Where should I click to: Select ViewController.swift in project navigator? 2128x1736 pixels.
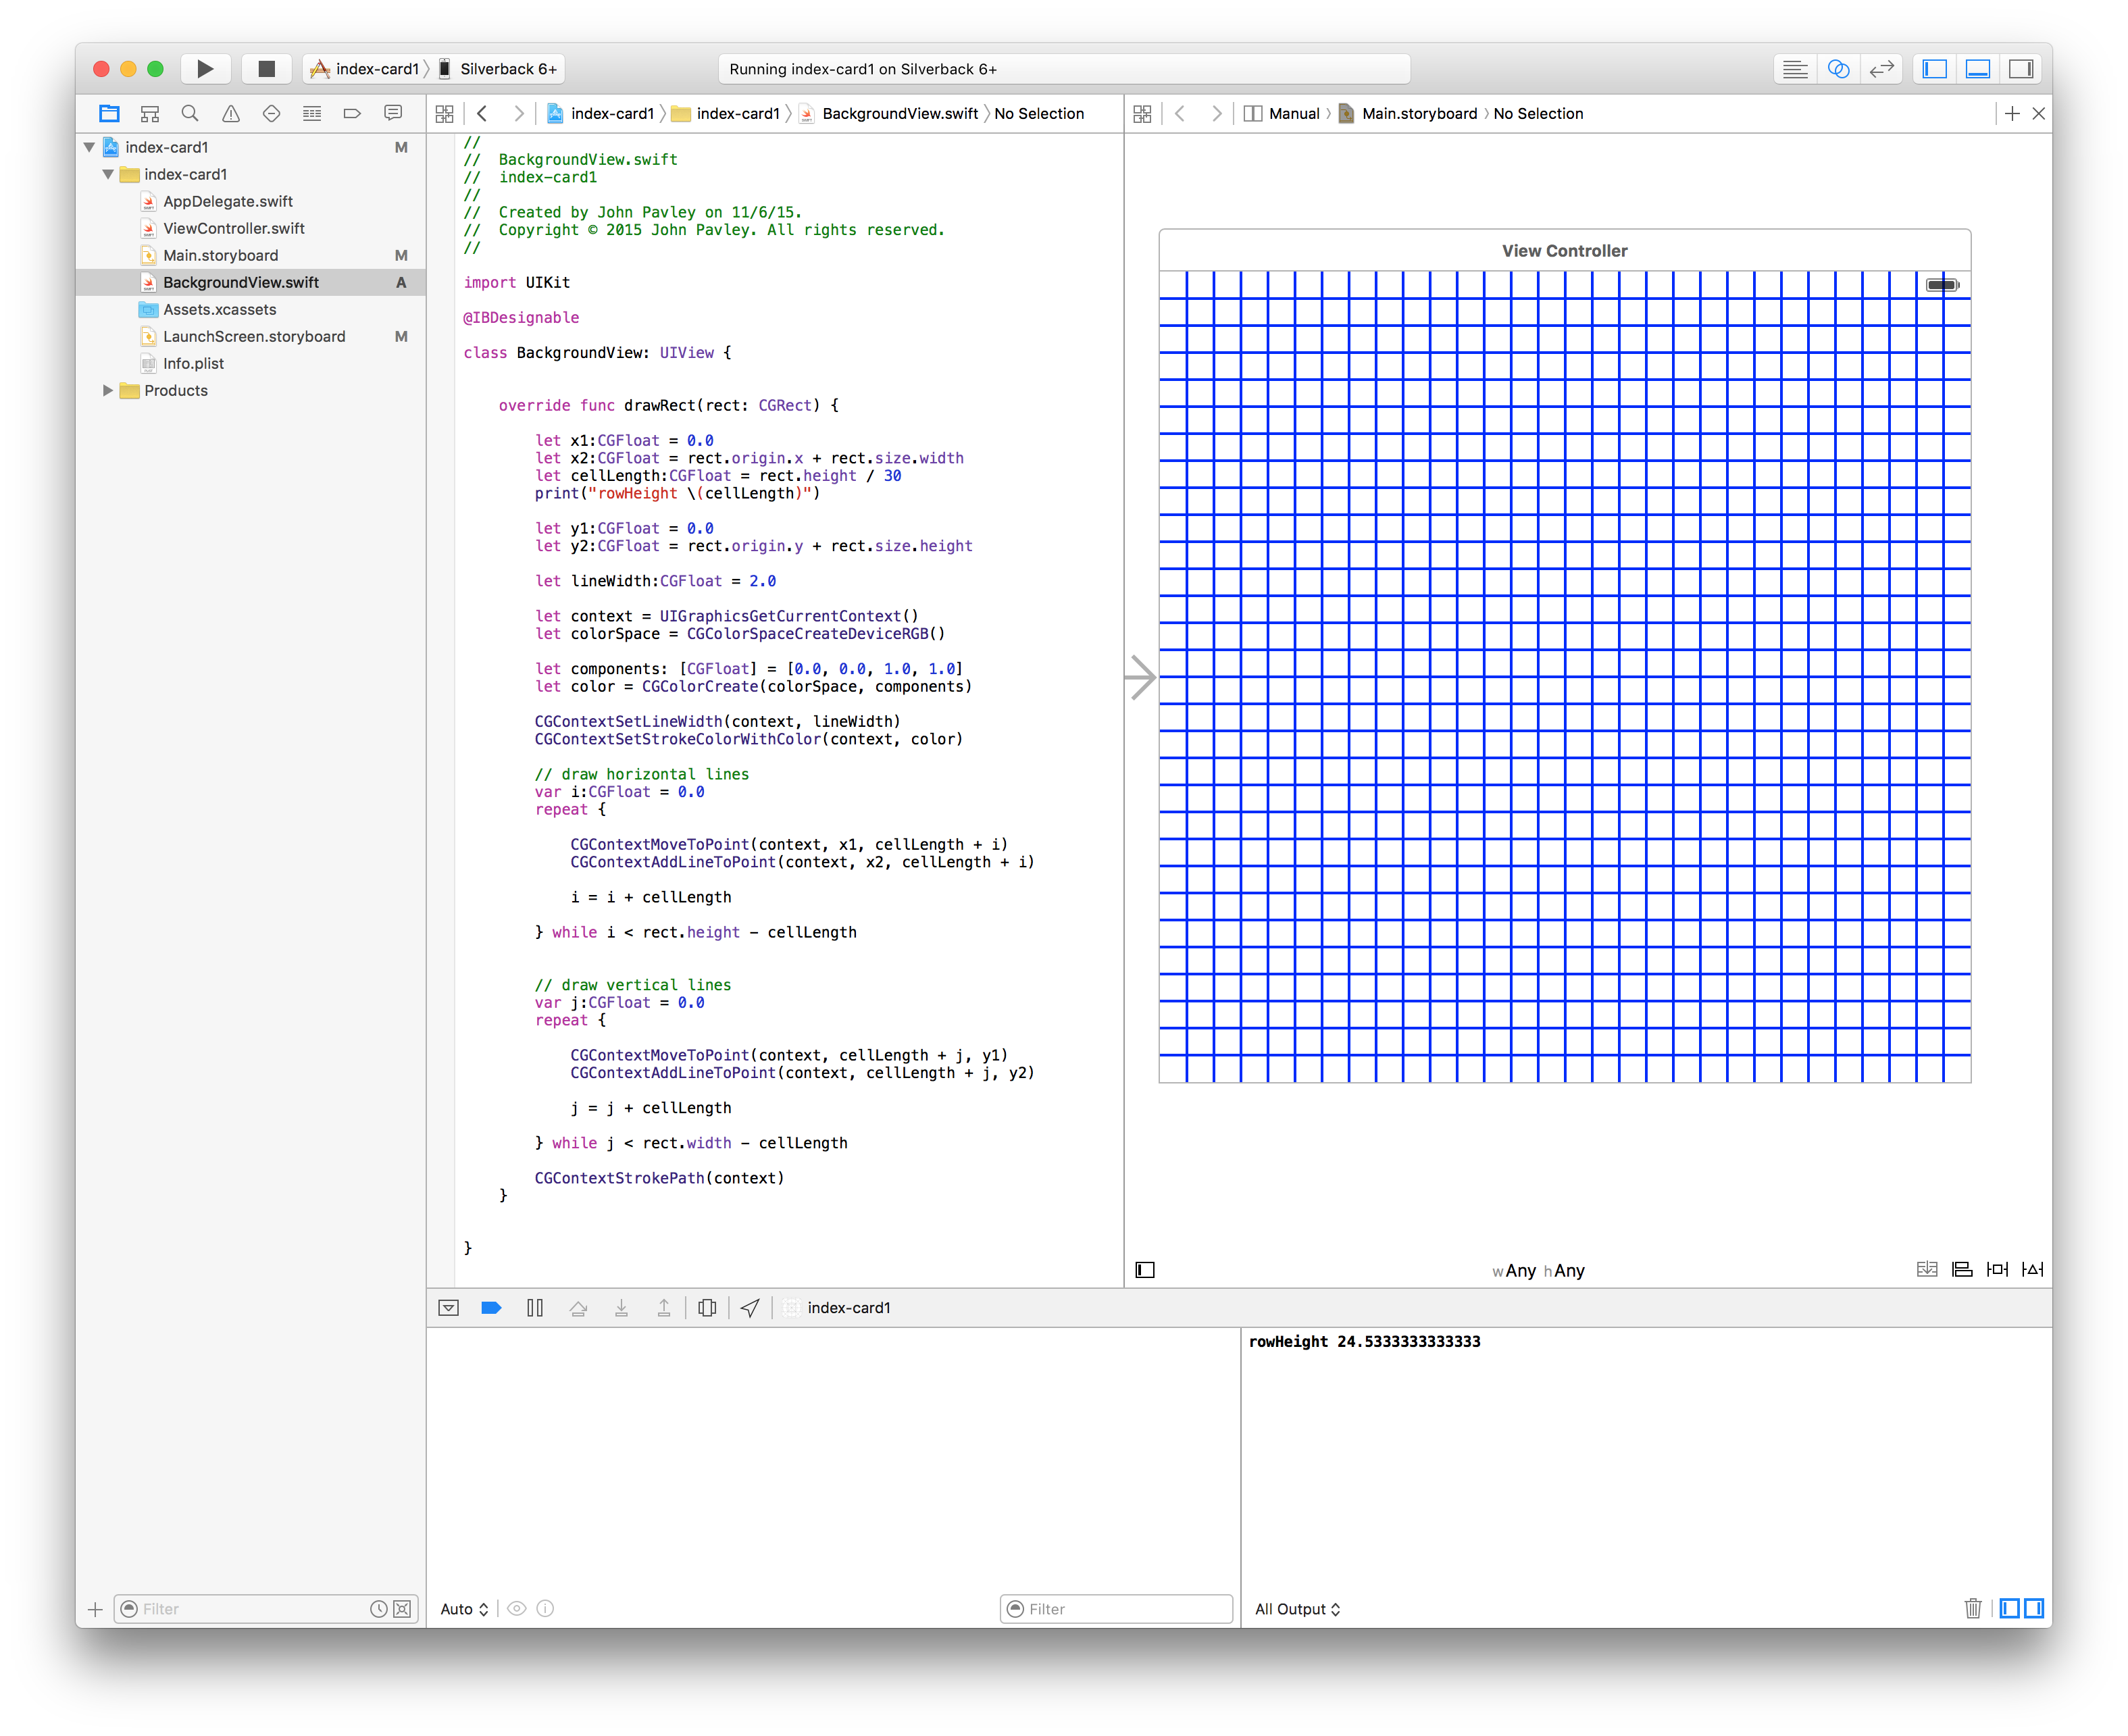(x=234, y=228)
